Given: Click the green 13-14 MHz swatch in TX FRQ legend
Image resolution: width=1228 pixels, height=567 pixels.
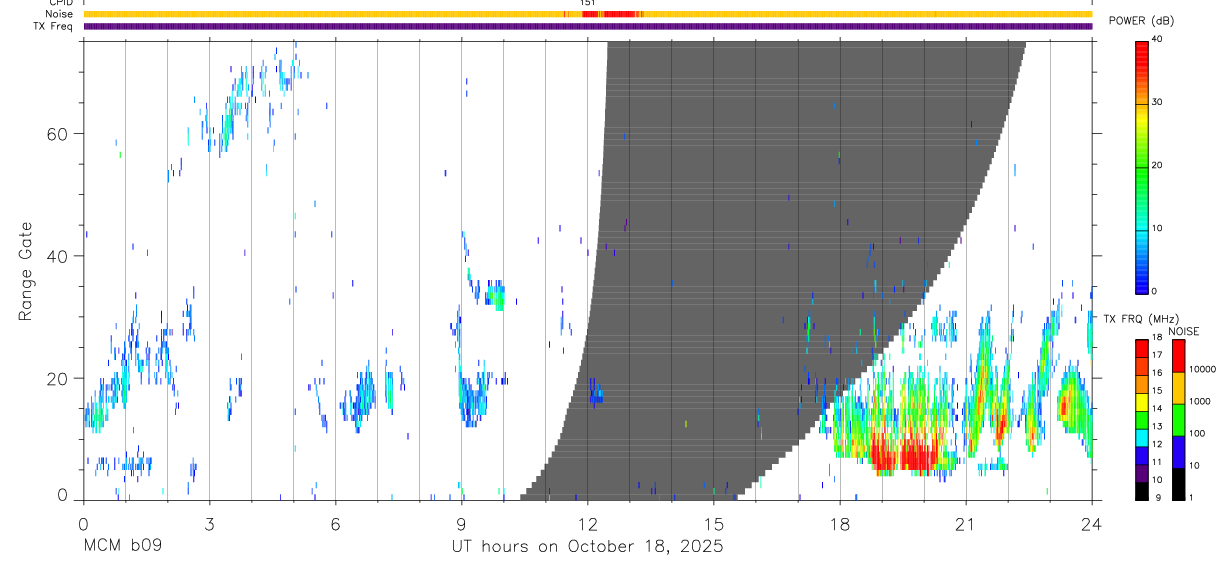Looking at the screenshot, I should pos(1141,419).
